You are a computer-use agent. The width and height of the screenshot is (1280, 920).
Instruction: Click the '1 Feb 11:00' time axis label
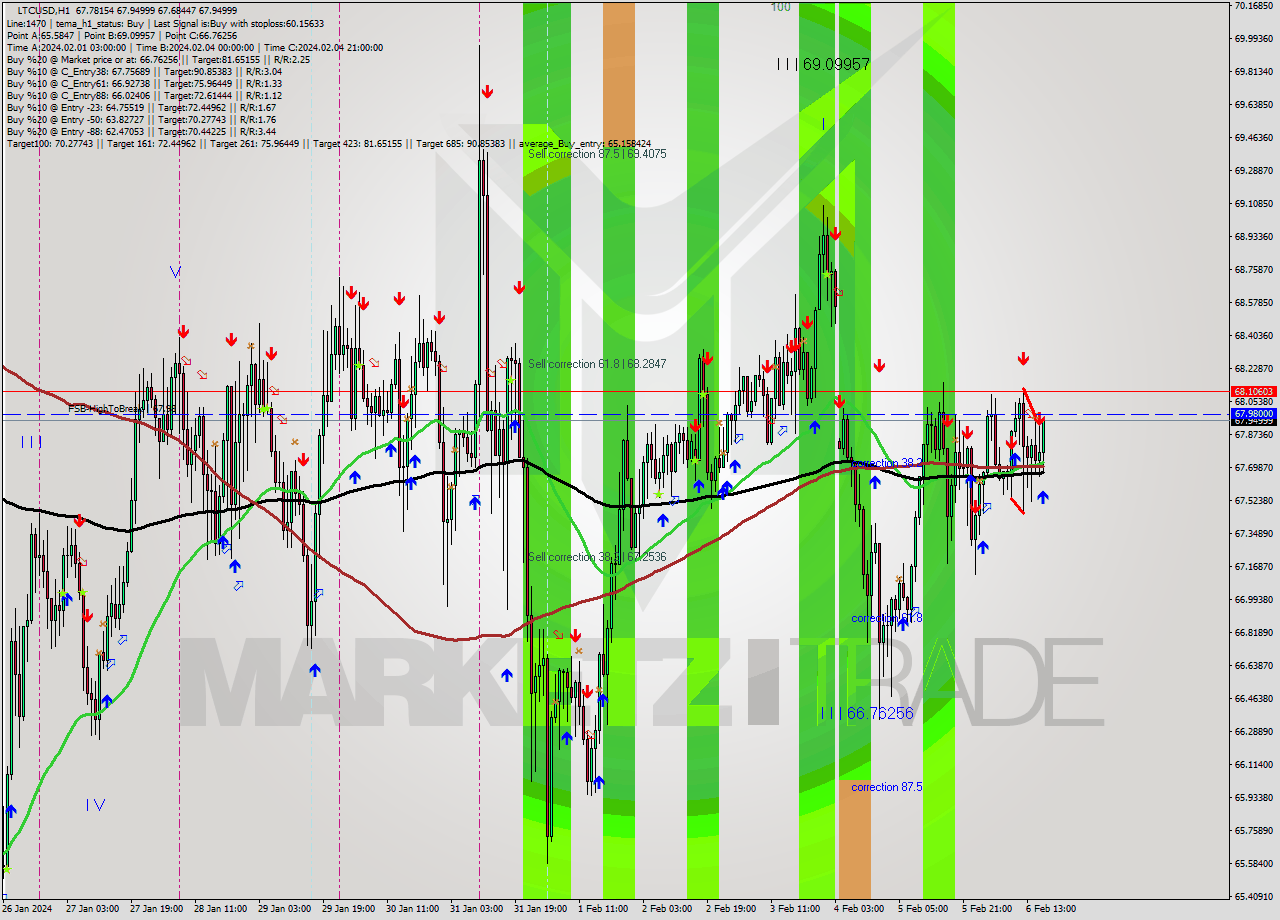coord(603,909)
